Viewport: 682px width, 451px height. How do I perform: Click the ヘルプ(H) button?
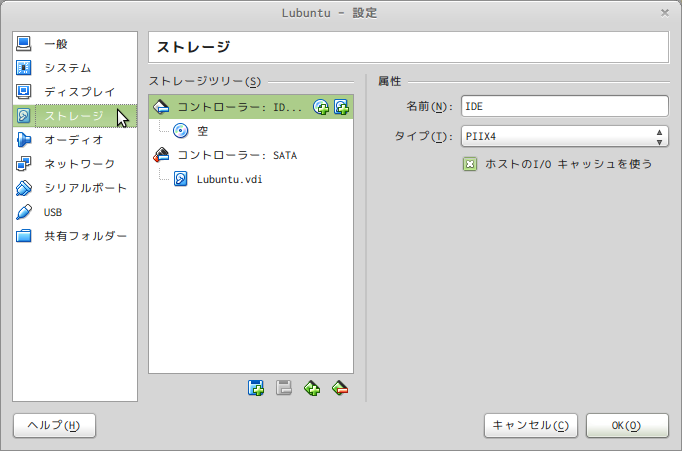pos(54,425)
